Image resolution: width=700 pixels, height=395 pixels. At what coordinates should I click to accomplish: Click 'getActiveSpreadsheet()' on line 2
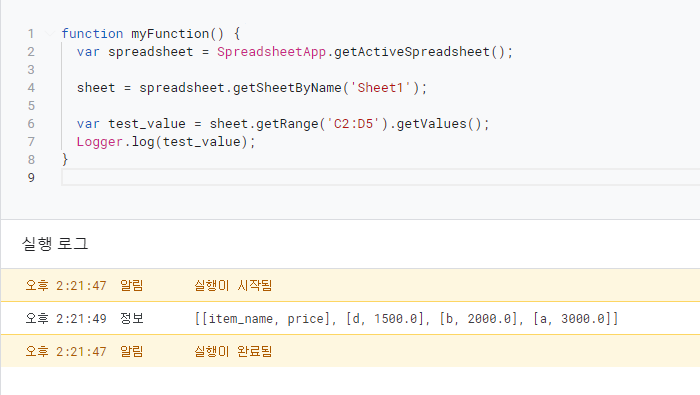[420, 52]
